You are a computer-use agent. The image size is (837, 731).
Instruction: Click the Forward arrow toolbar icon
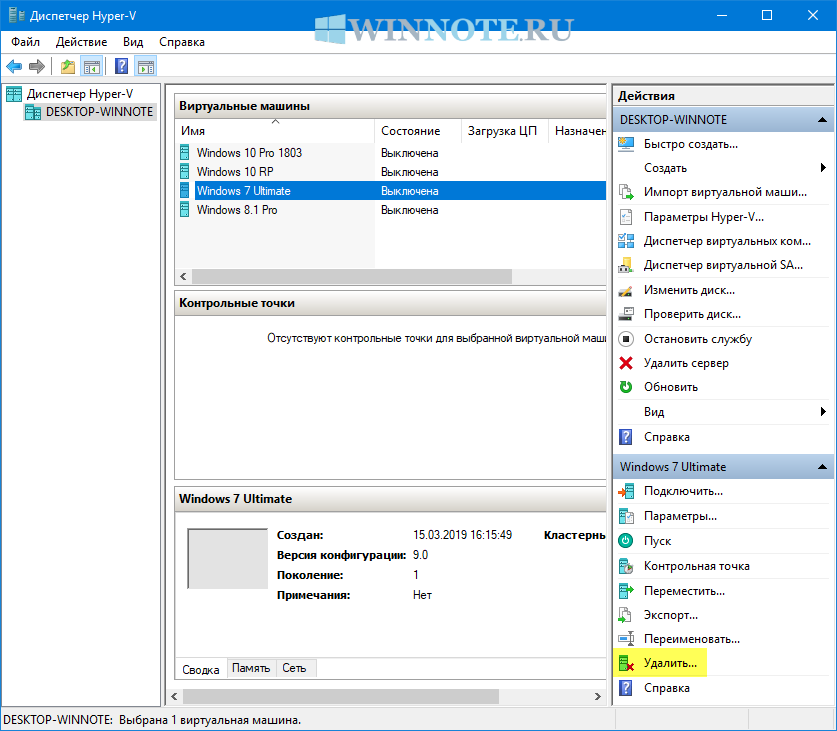[x=37, y=67]
